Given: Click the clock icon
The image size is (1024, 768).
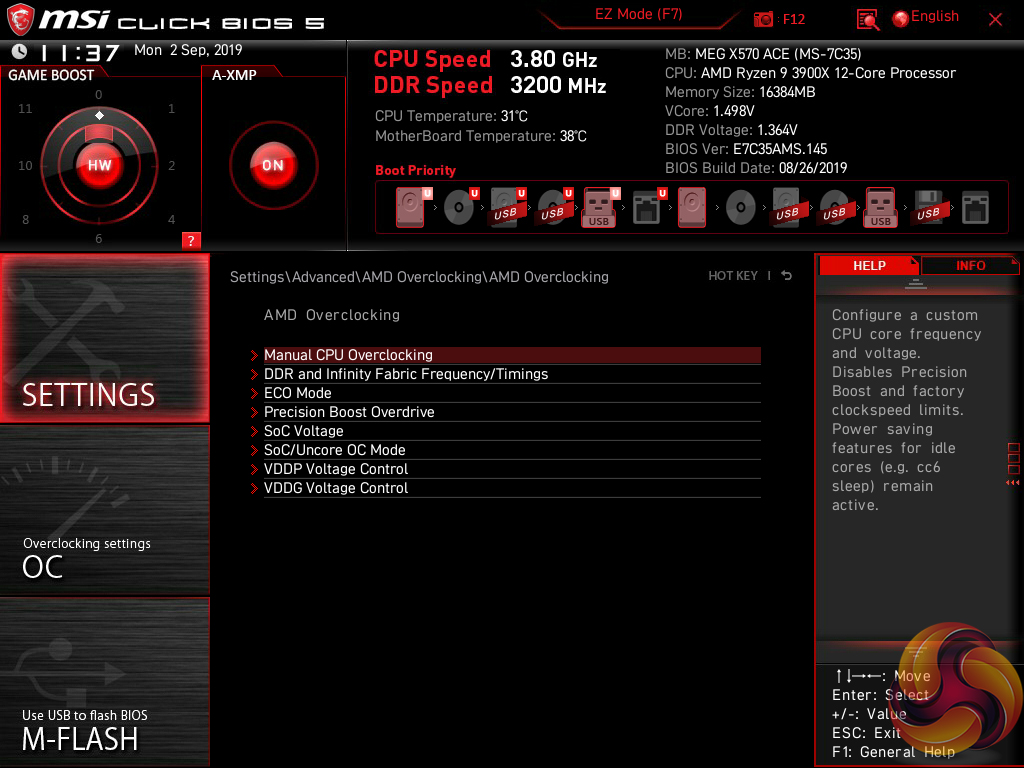Looking at the screenshot, I should click(x=20, y=51).
